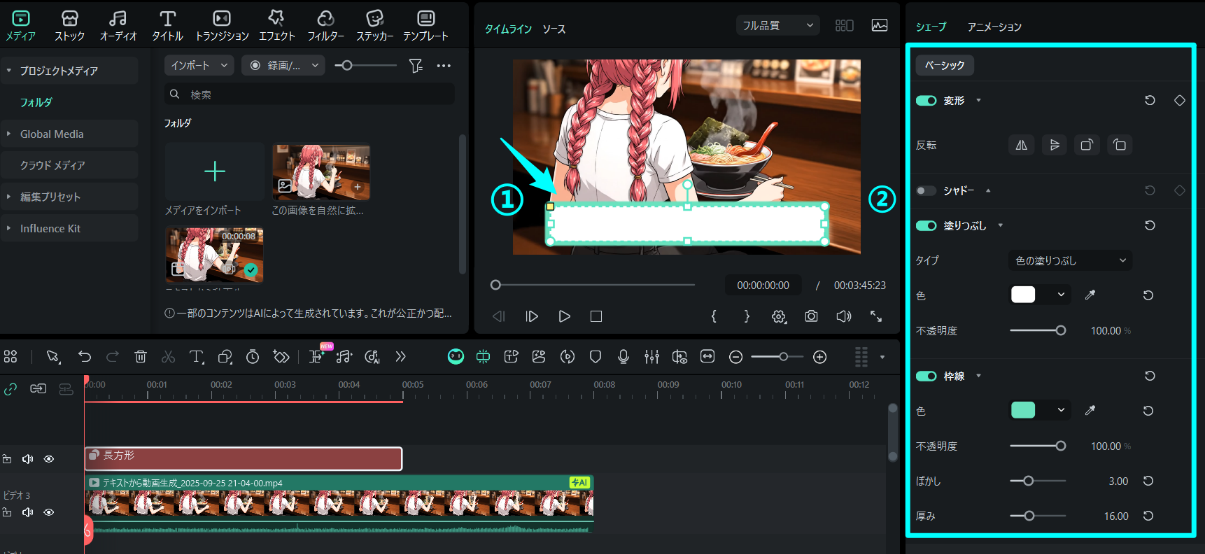Pick fill color with eyedropper
Viewport: 1205px width, 554px height.
(x=1091, y=295)
